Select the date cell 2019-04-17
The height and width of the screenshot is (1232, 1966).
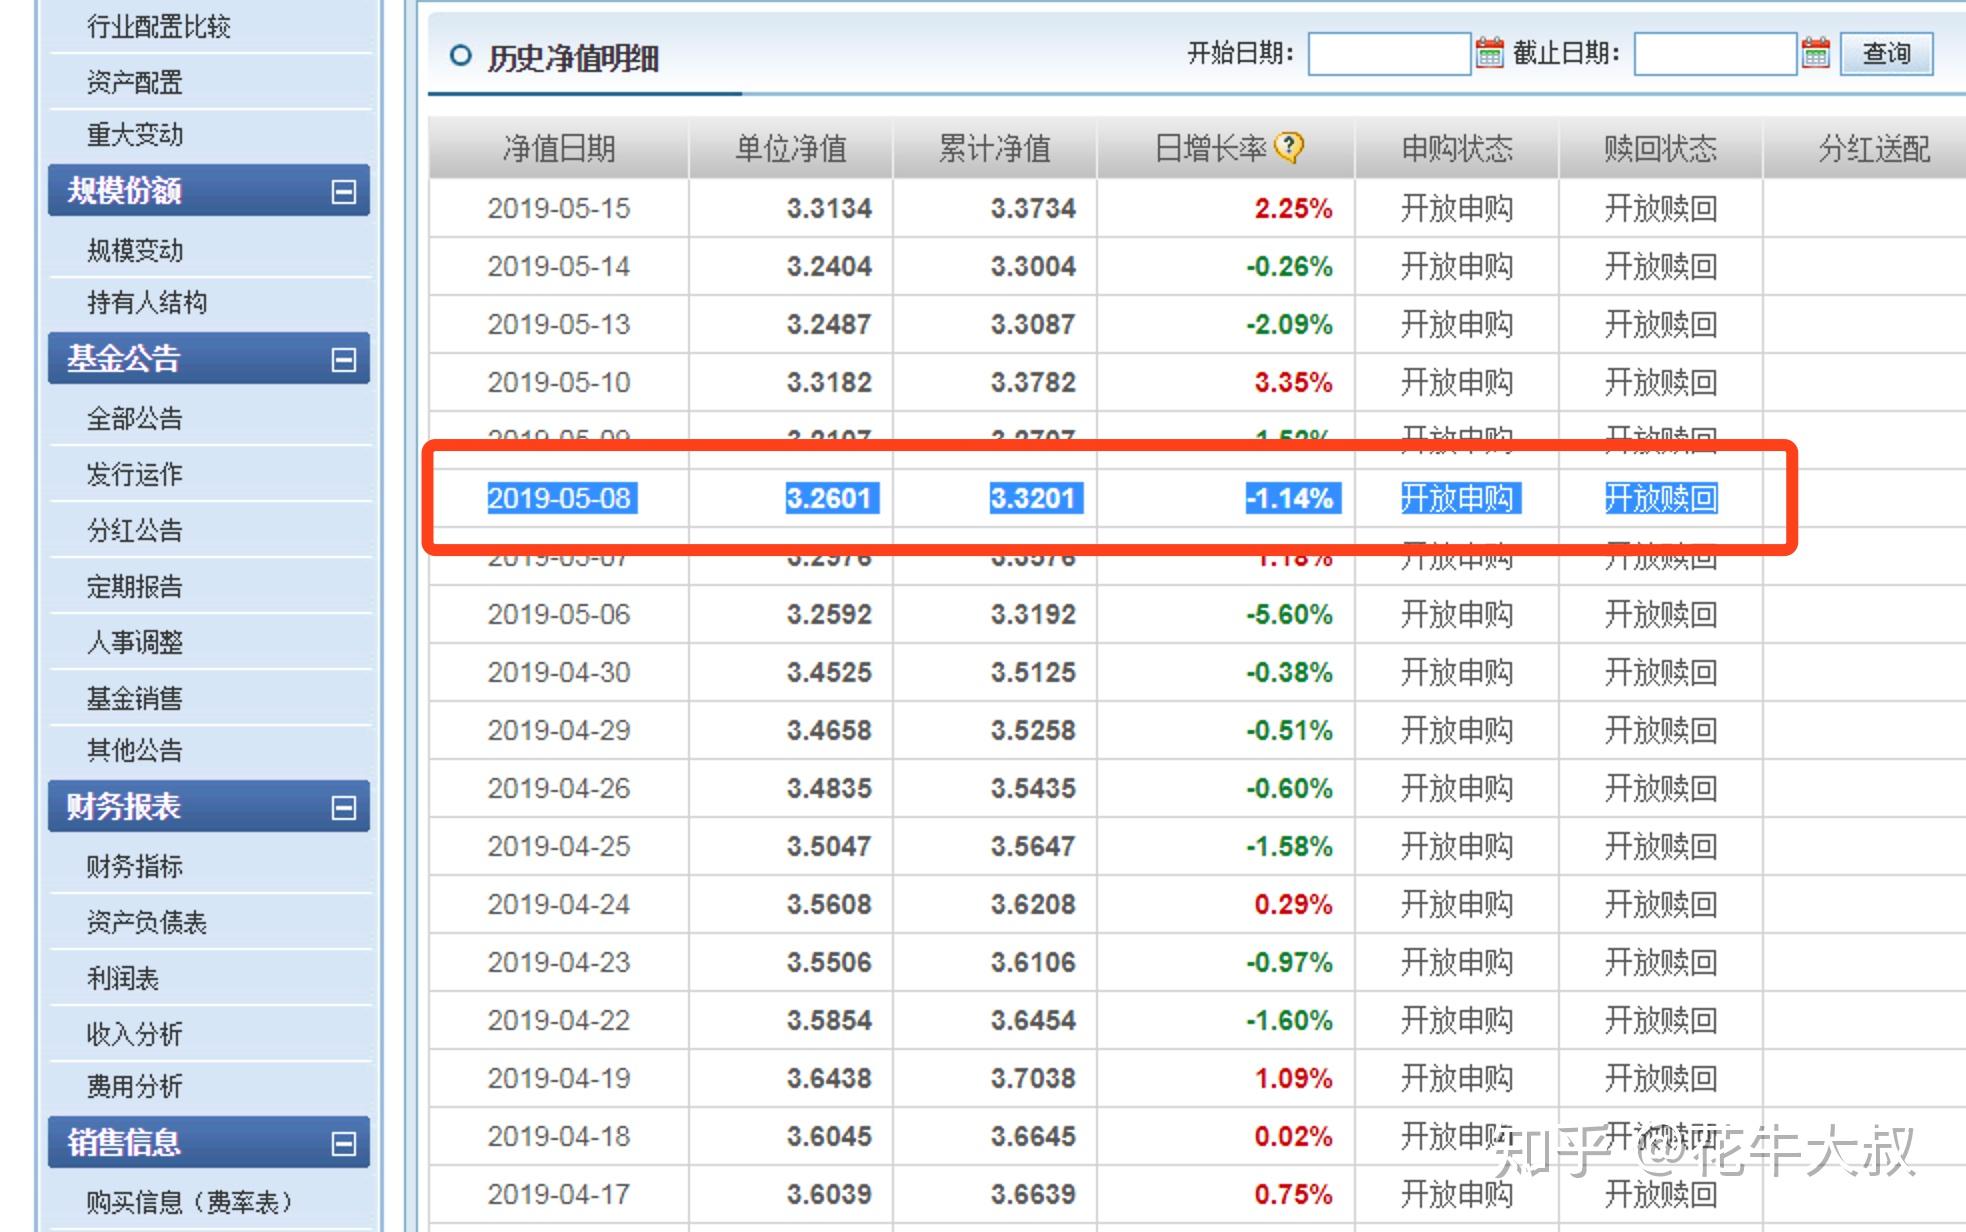[559, 1194]
